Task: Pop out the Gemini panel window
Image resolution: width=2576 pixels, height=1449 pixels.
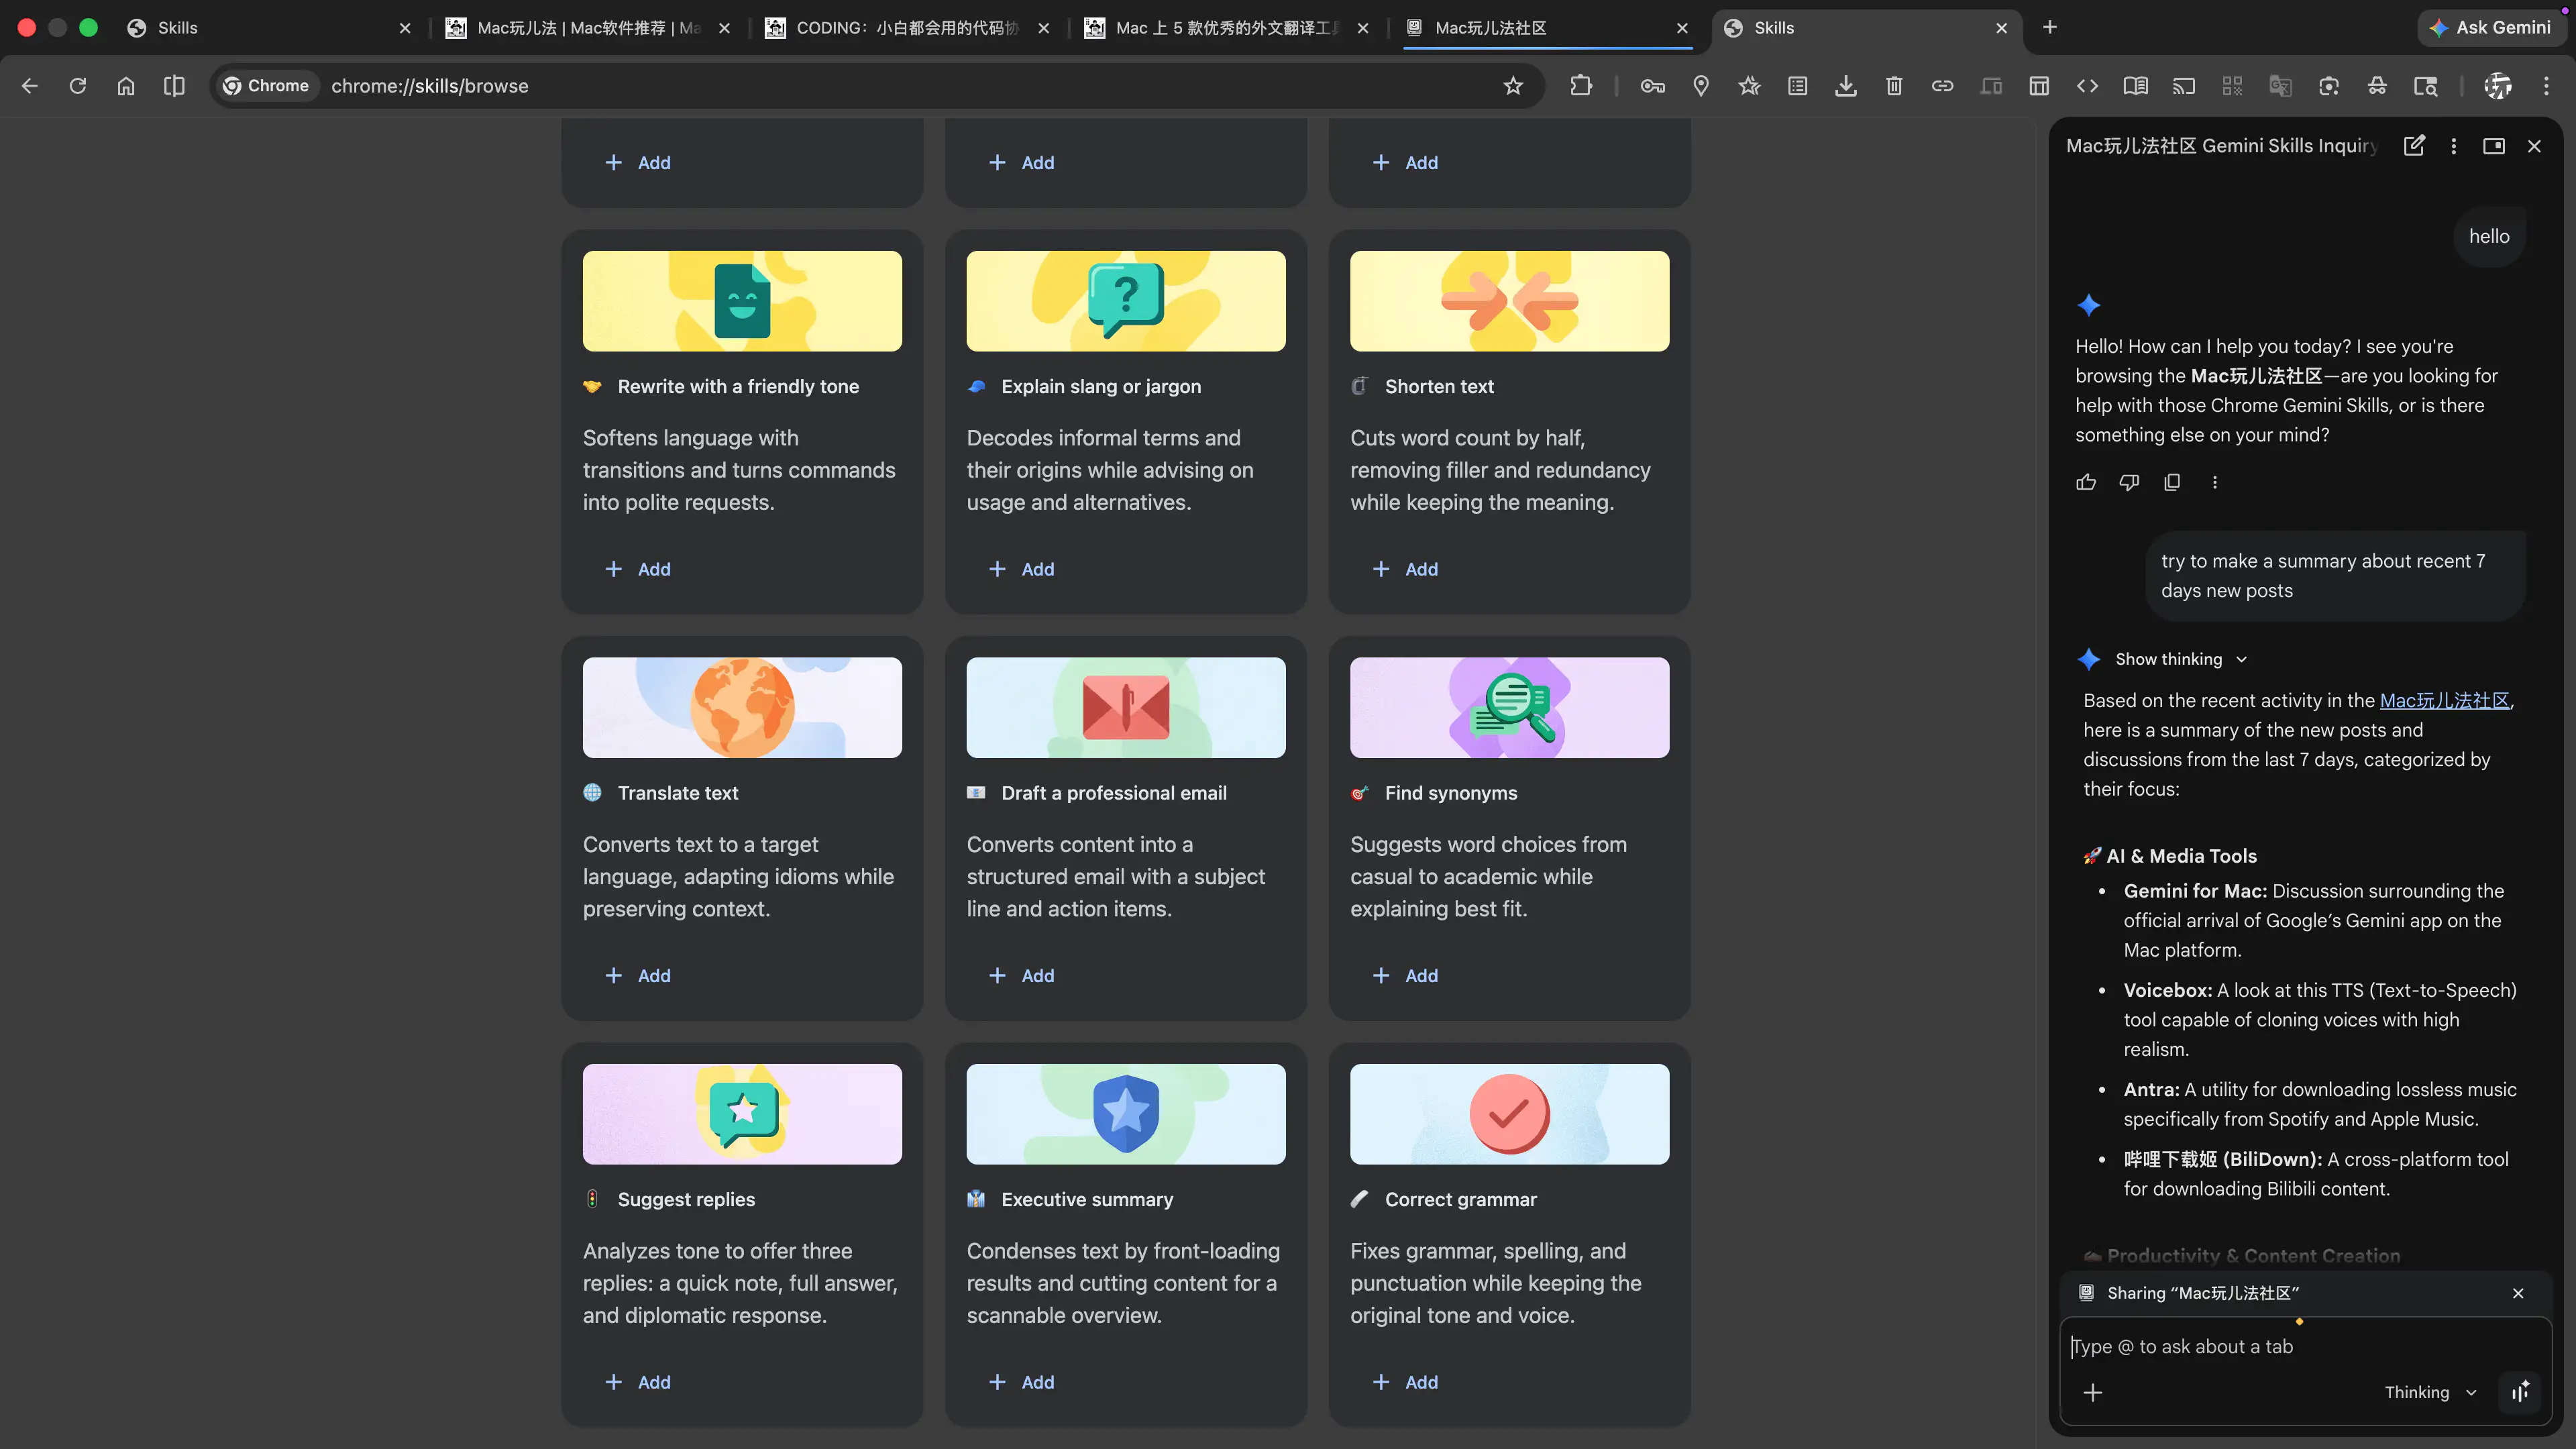Action: coord(2494,146)
